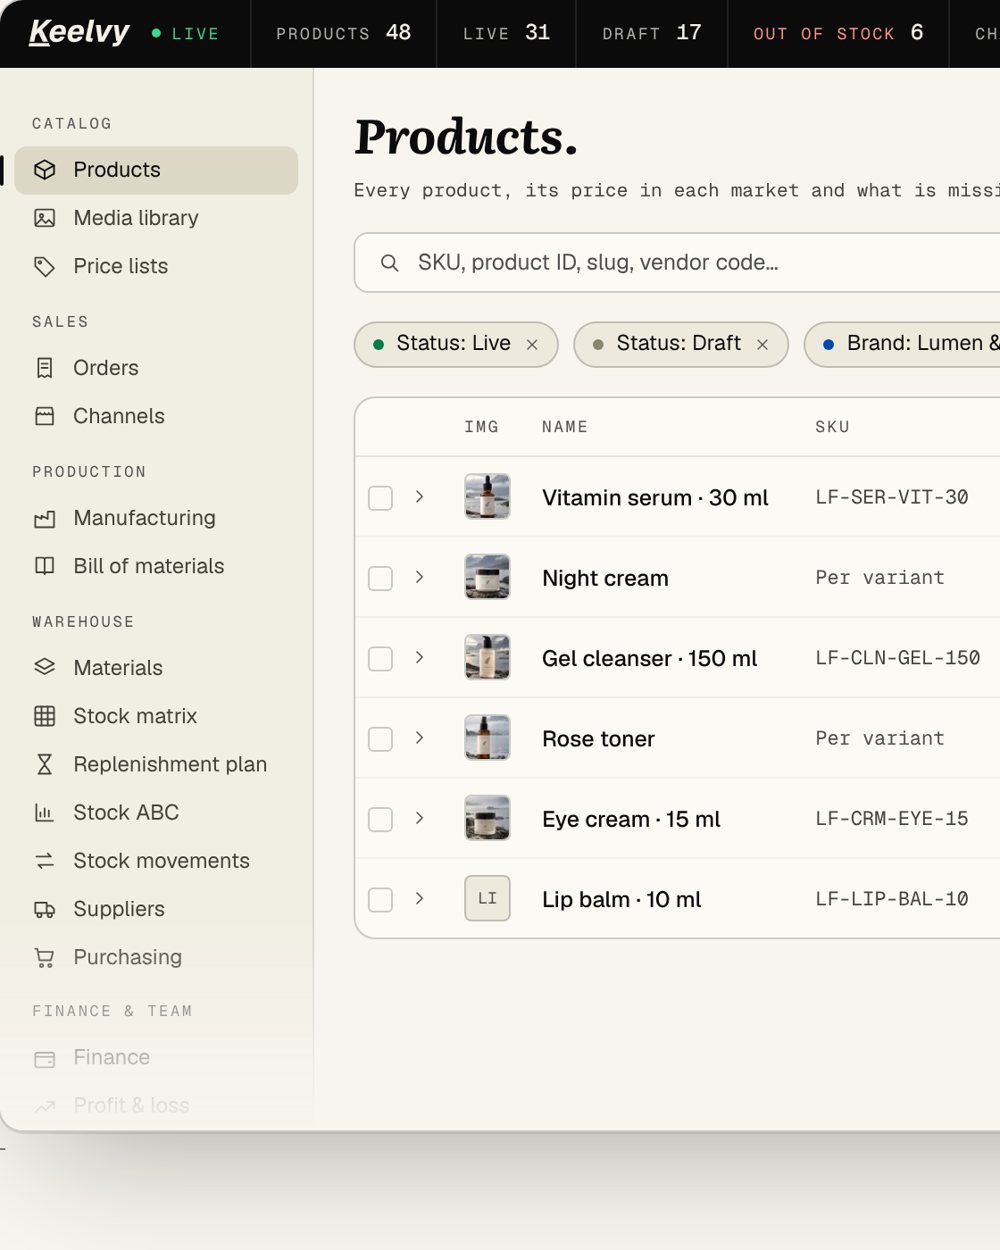Open Replenishment plan hourglass icon

(45, 764)
